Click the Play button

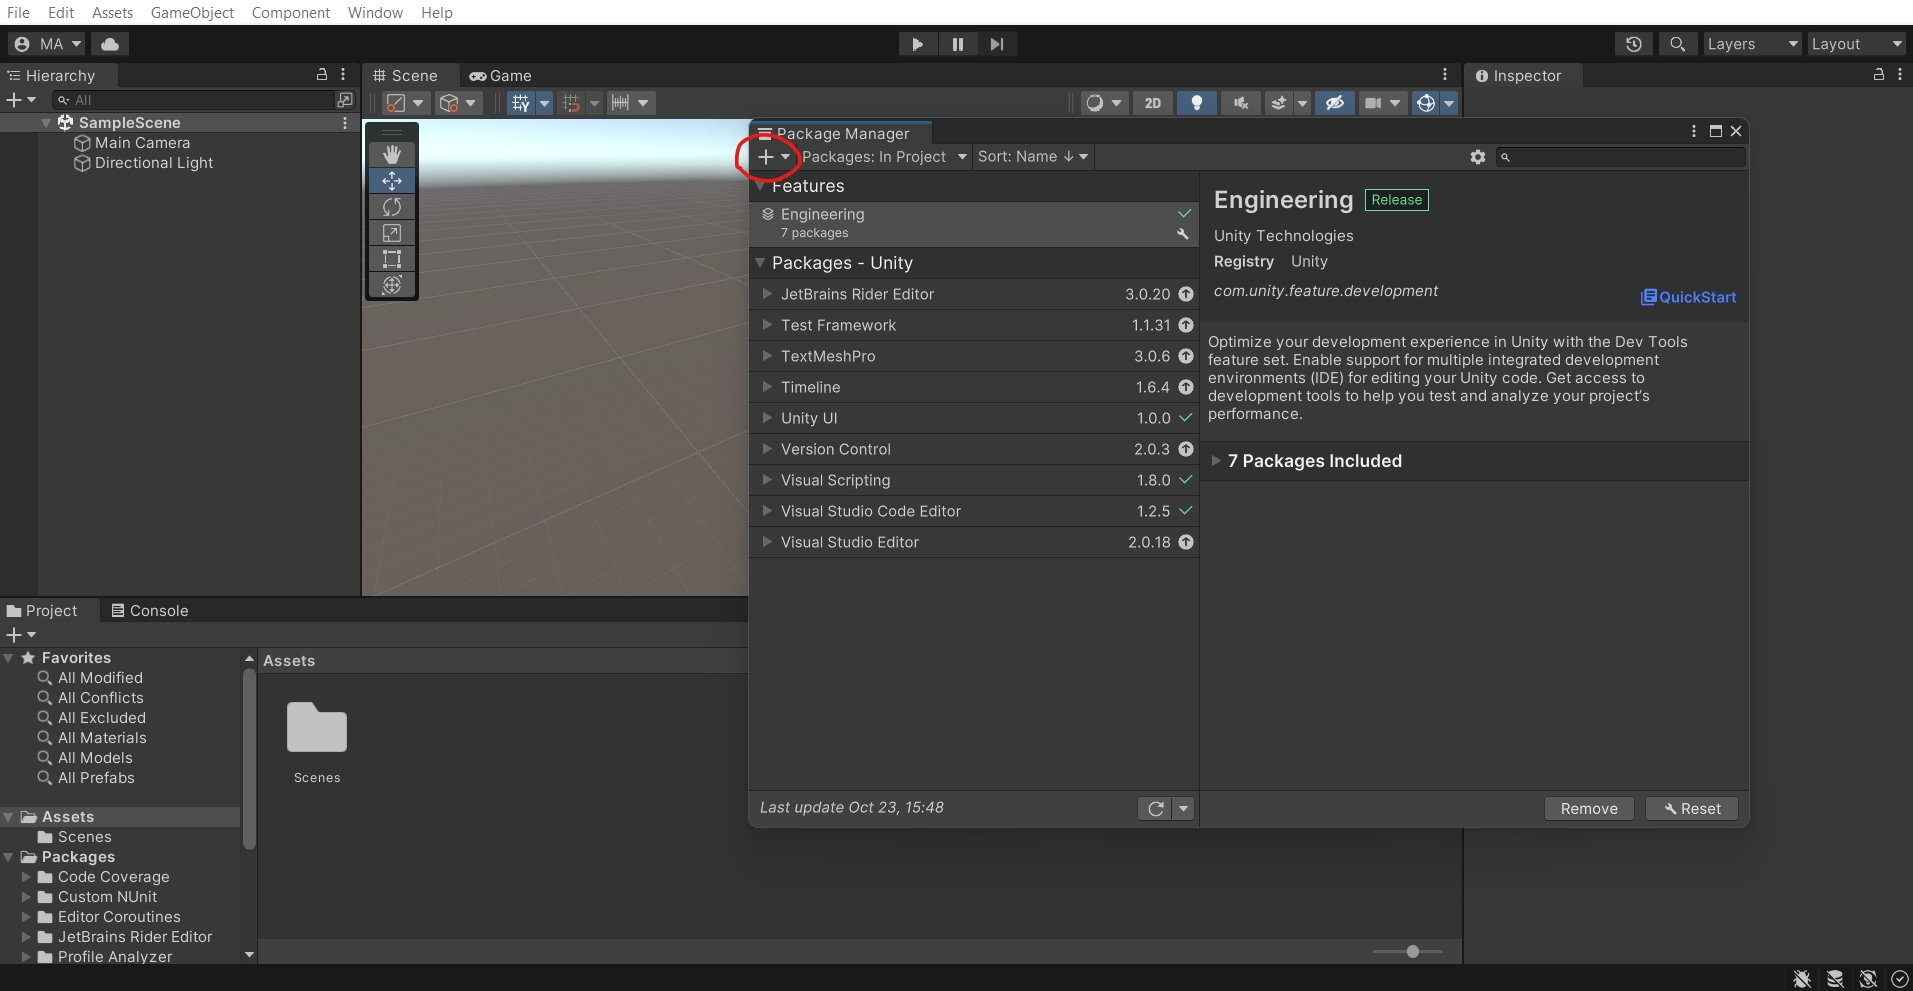(917, 44)
